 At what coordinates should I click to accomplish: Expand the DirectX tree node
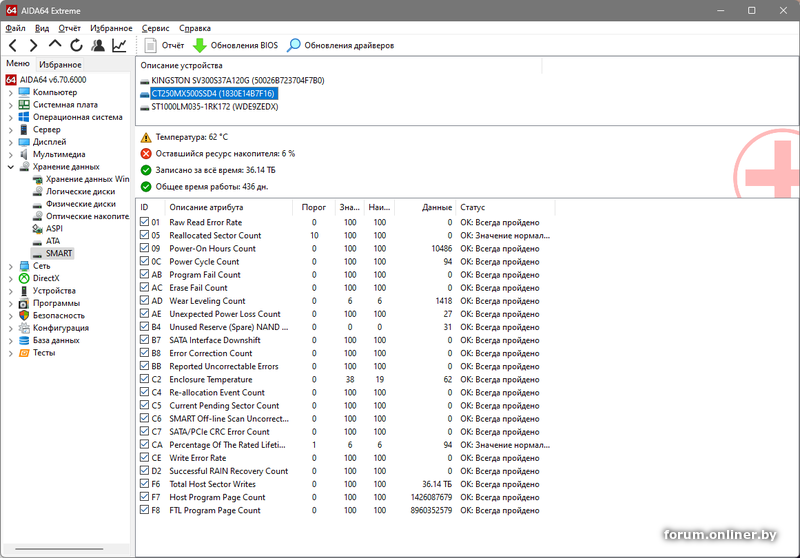[x=11, y=278]
